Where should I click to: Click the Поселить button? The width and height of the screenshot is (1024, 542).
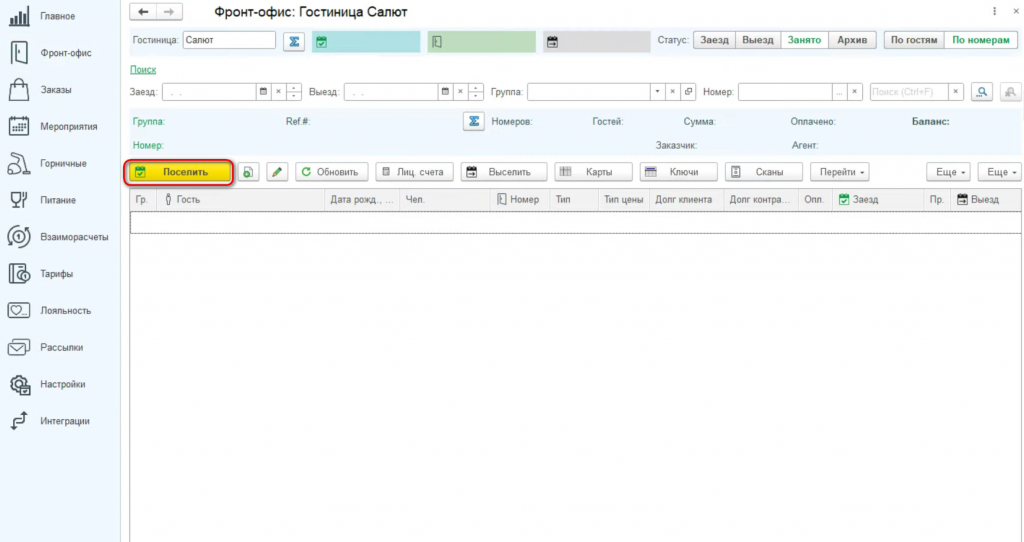[178, 172]
